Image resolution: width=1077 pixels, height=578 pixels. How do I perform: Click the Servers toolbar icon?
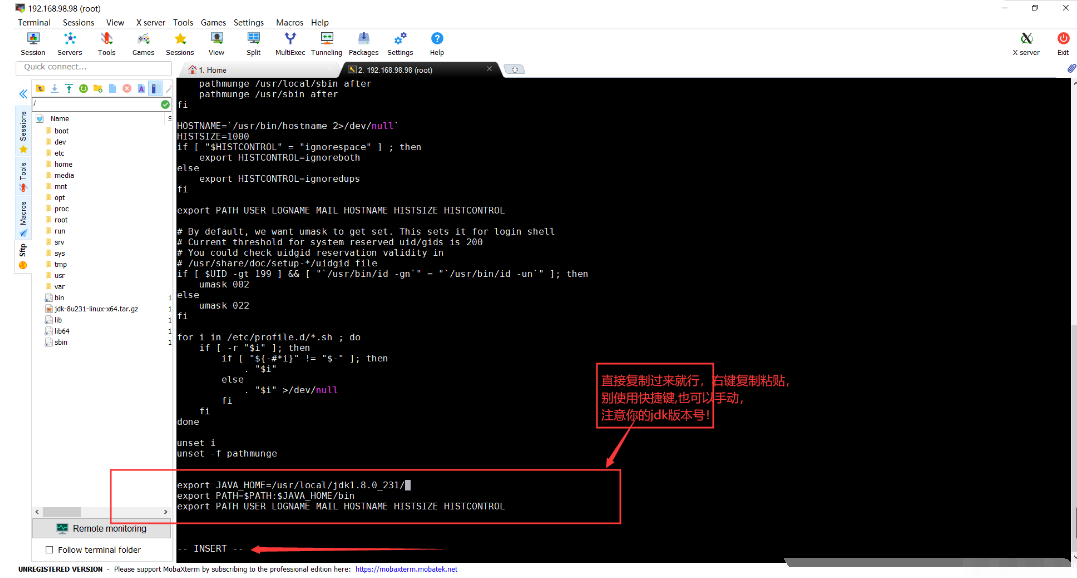point(70,43)
